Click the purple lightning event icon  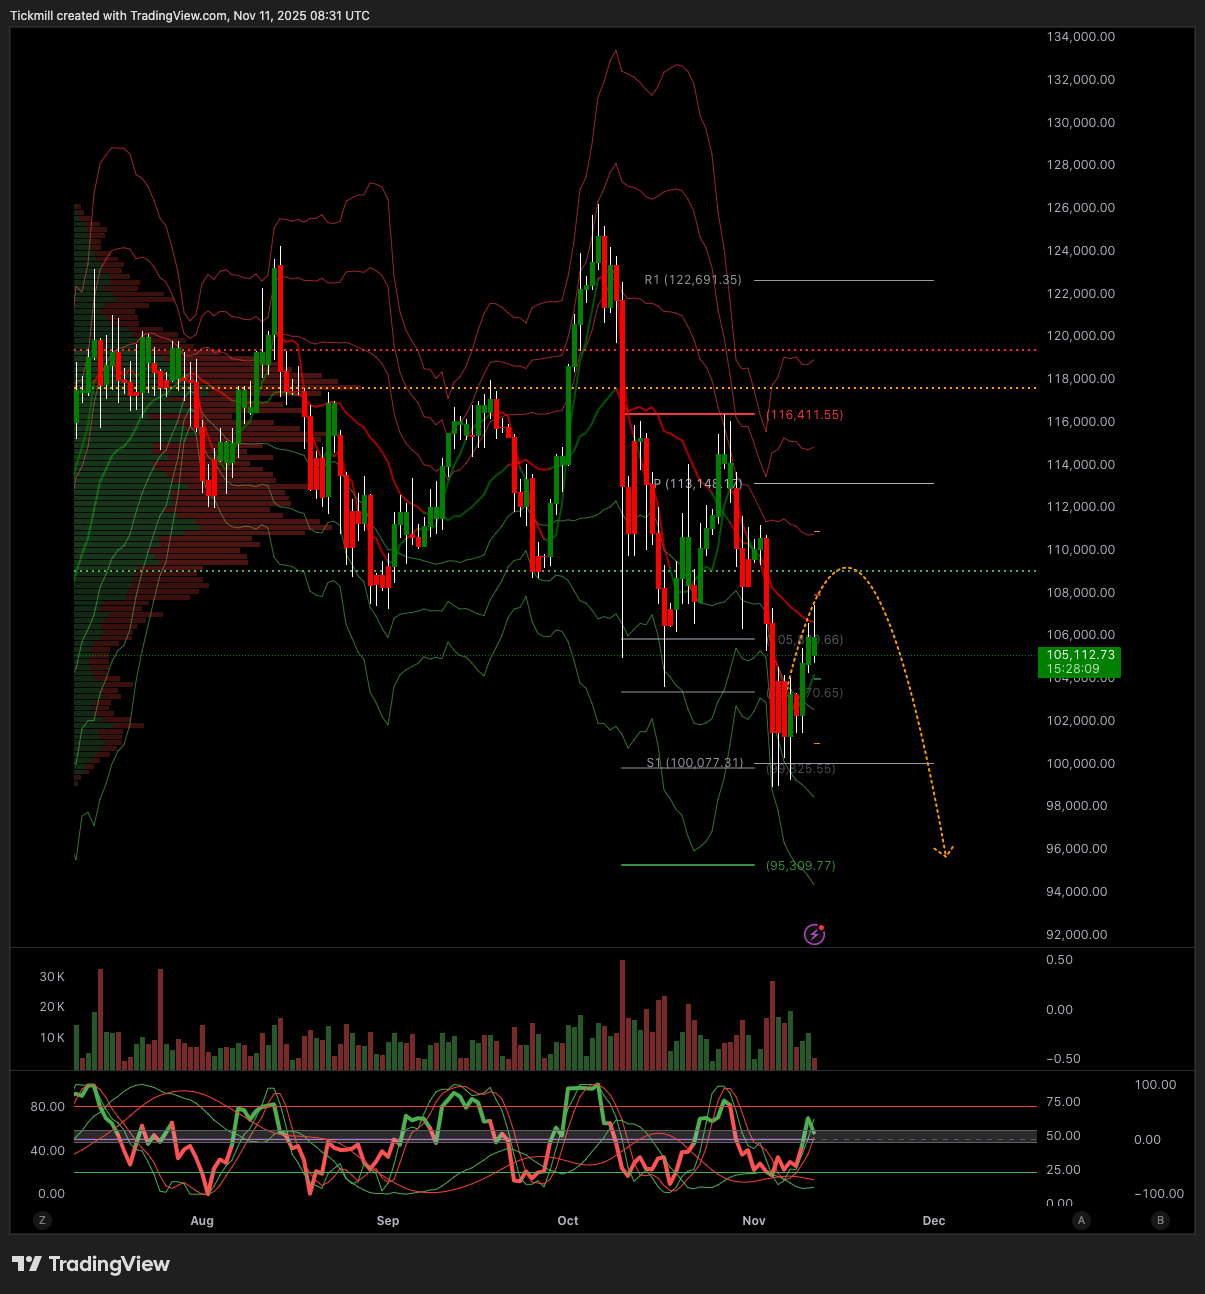point(815,935)
